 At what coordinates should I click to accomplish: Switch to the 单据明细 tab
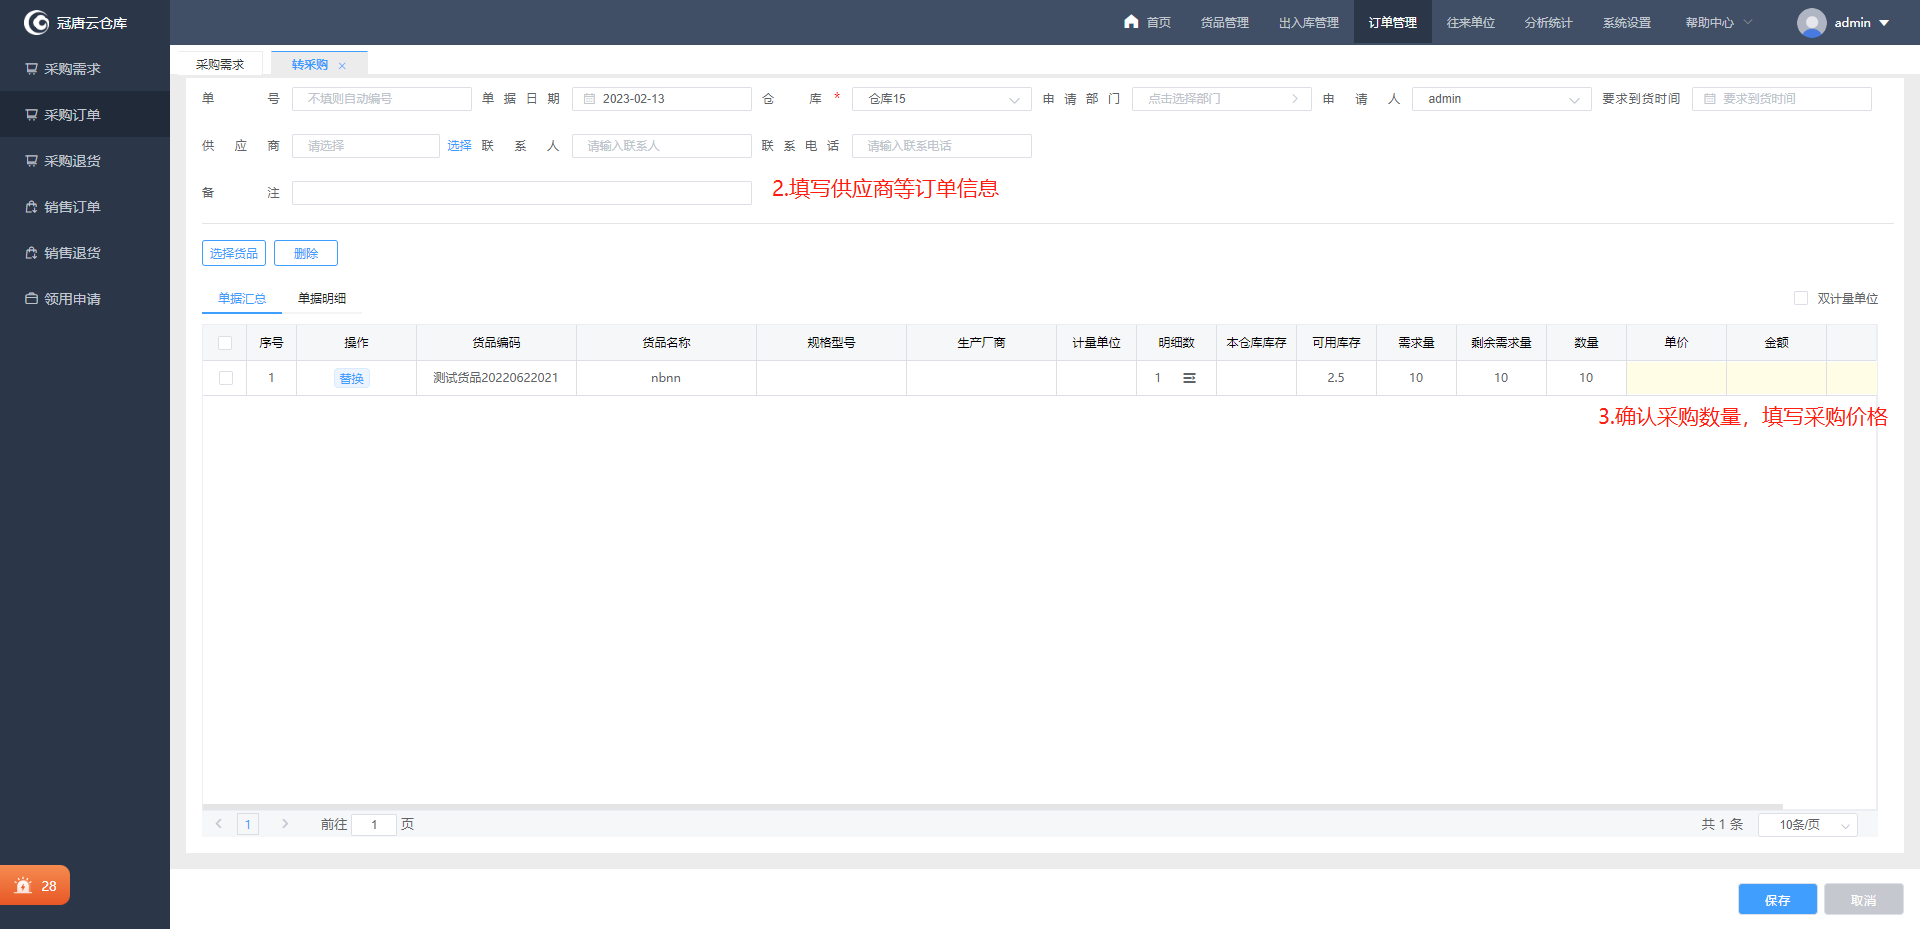[322, 298]
